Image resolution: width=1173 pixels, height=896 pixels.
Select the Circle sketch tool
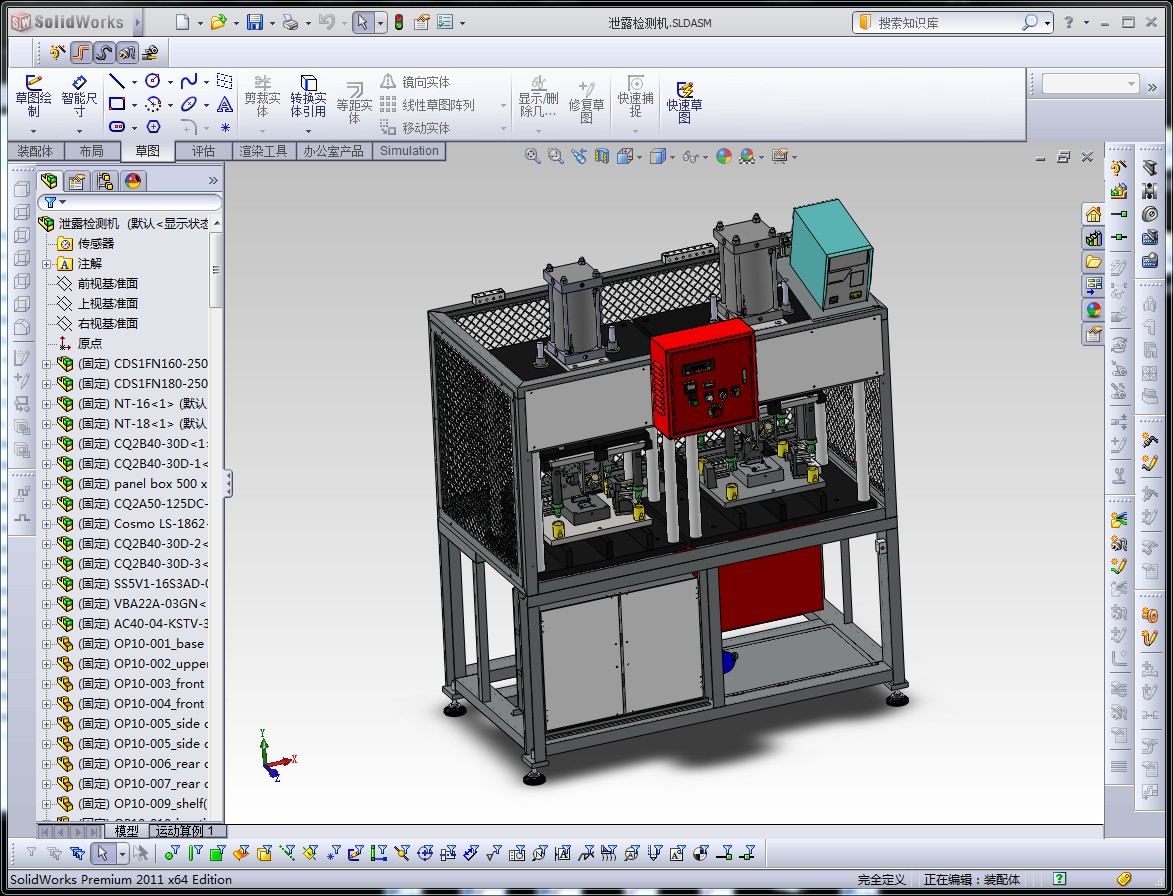(x=153, y=81)
